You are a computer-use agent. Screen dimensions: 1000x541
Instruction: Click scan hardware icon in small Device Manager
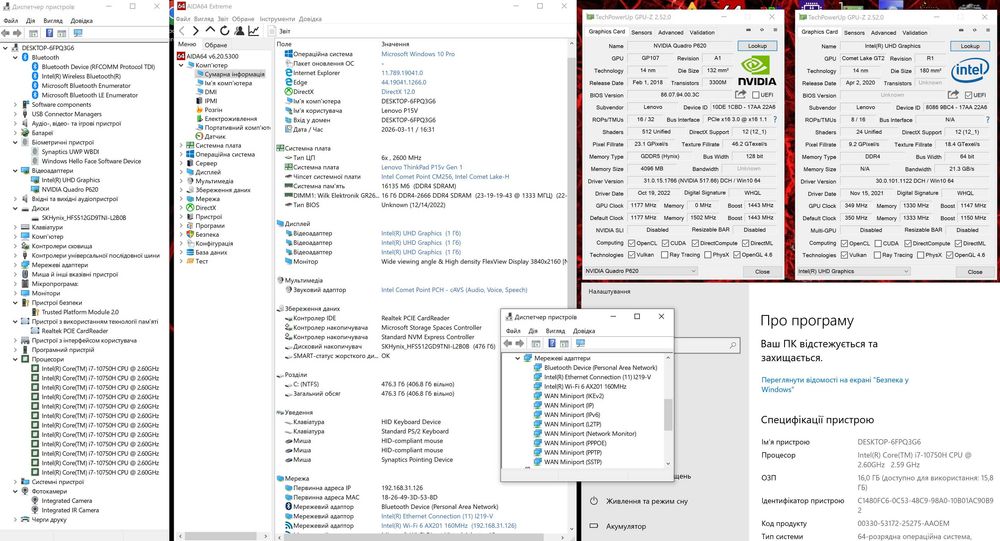click(580, 343)
